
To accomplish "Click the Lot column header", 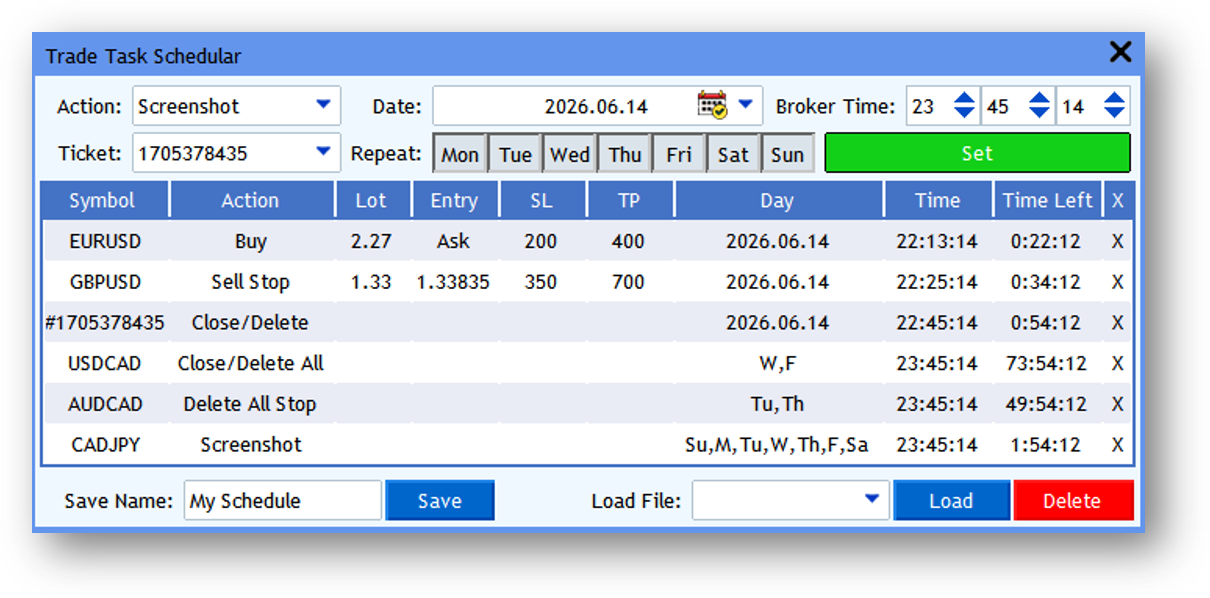I will click(x=371, y=200).
